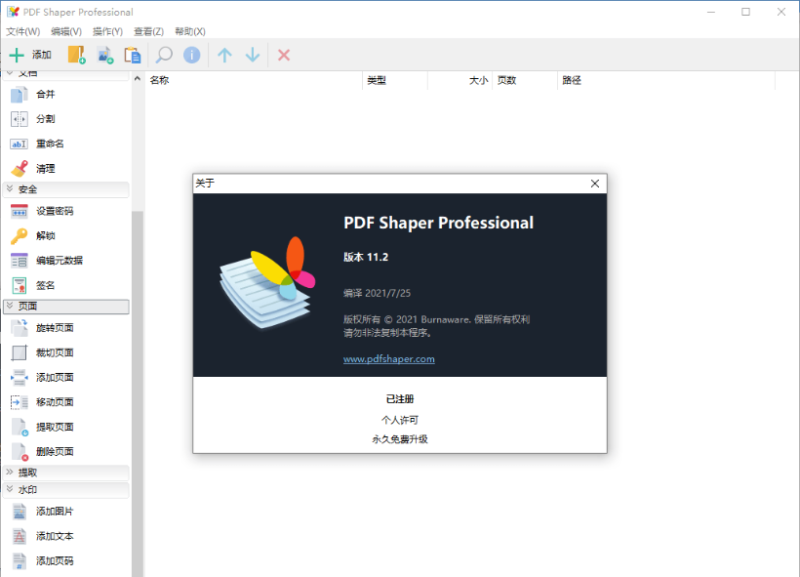This screenshot has height=577, width=800.
Task: Collapse the 安全 security section
Action: tap(66, 189)
